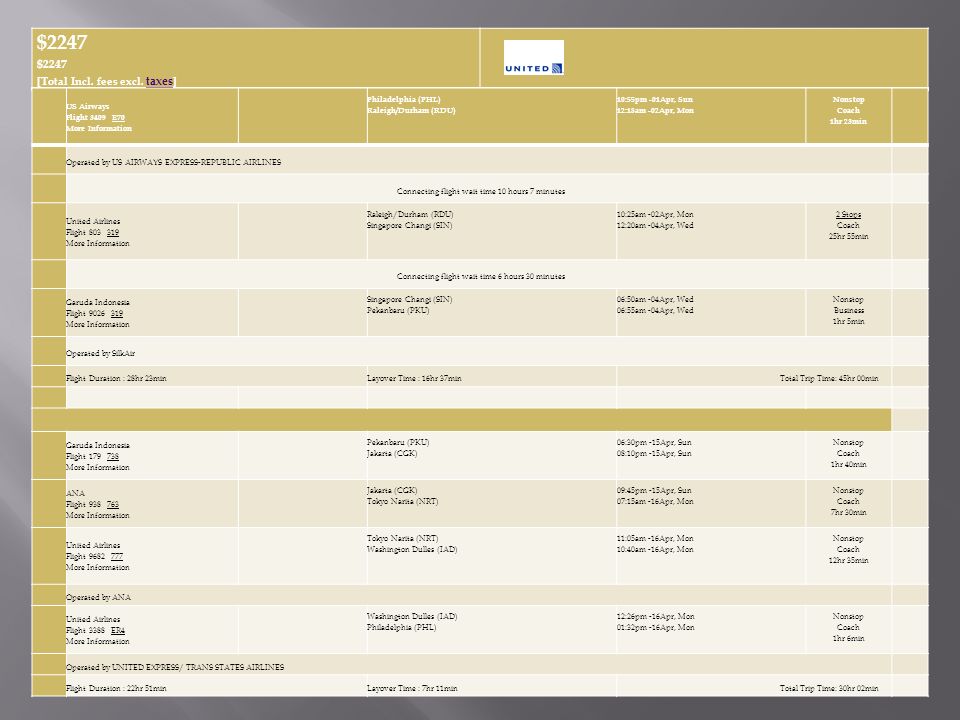Select '09:45pm -15Apr, Sun' departure time
Viewport: 960px width, 720px height.
coord(654,491)
